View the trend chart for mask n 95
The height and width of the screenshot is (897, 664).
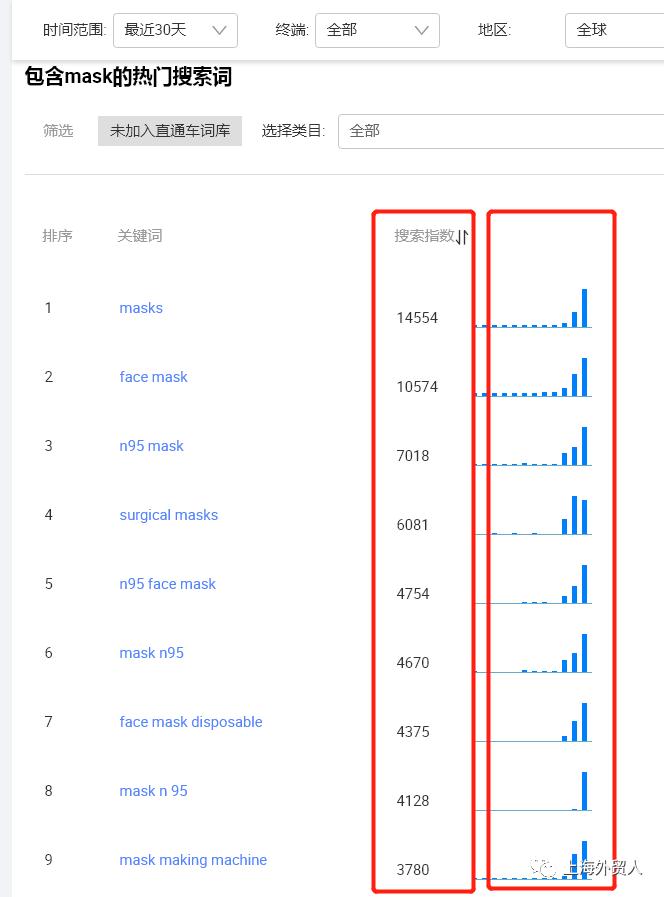tap(533, 791)
